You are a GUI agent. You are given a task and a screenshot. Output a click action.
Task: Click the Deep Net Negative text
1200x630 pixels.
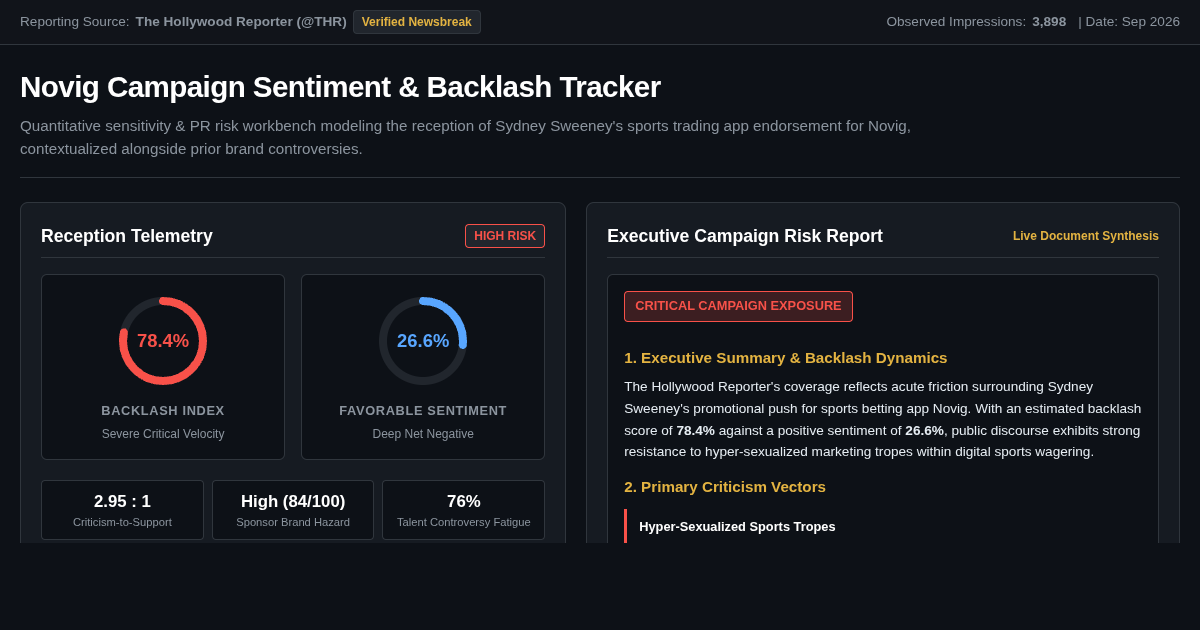(423, 434)
